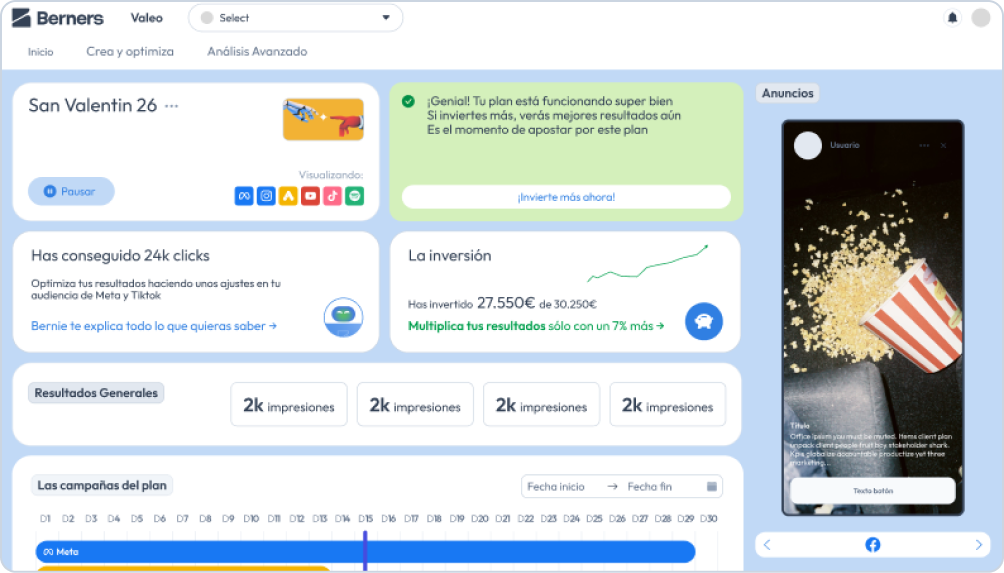Image resolution: width=1004 pixels, height=573 pixels.
Task: Click the Spotify platform icon
Action: [x=354, y=196]
